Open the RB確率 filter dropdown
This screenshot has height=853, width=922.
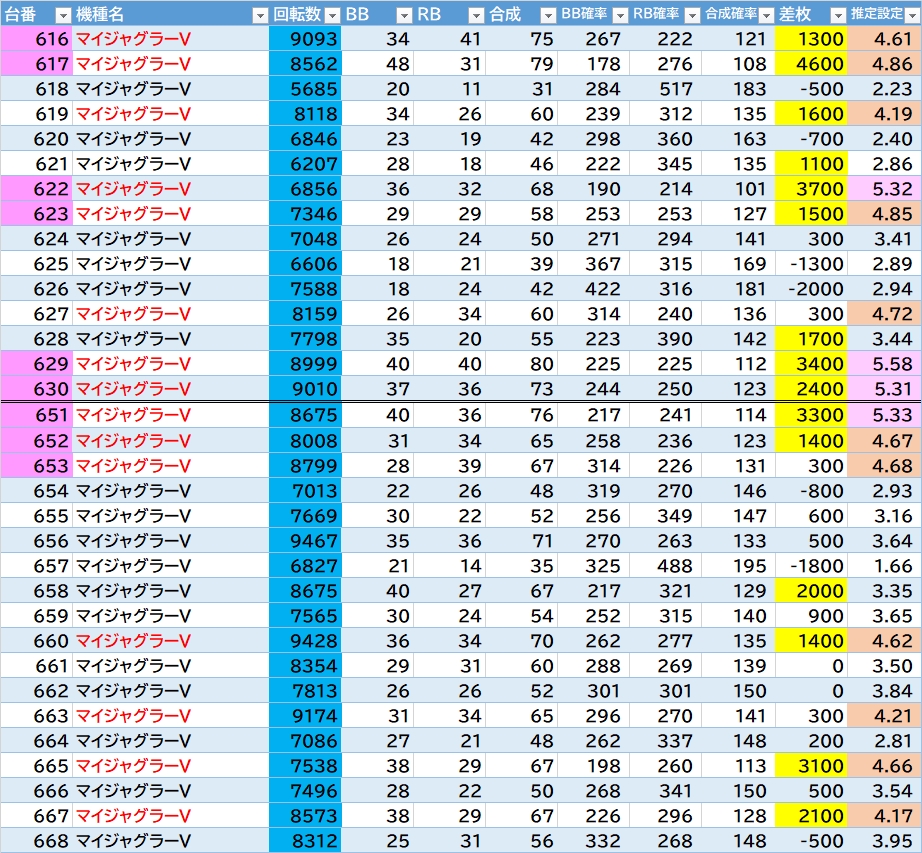pyautogui.click(x=691, y=15)
